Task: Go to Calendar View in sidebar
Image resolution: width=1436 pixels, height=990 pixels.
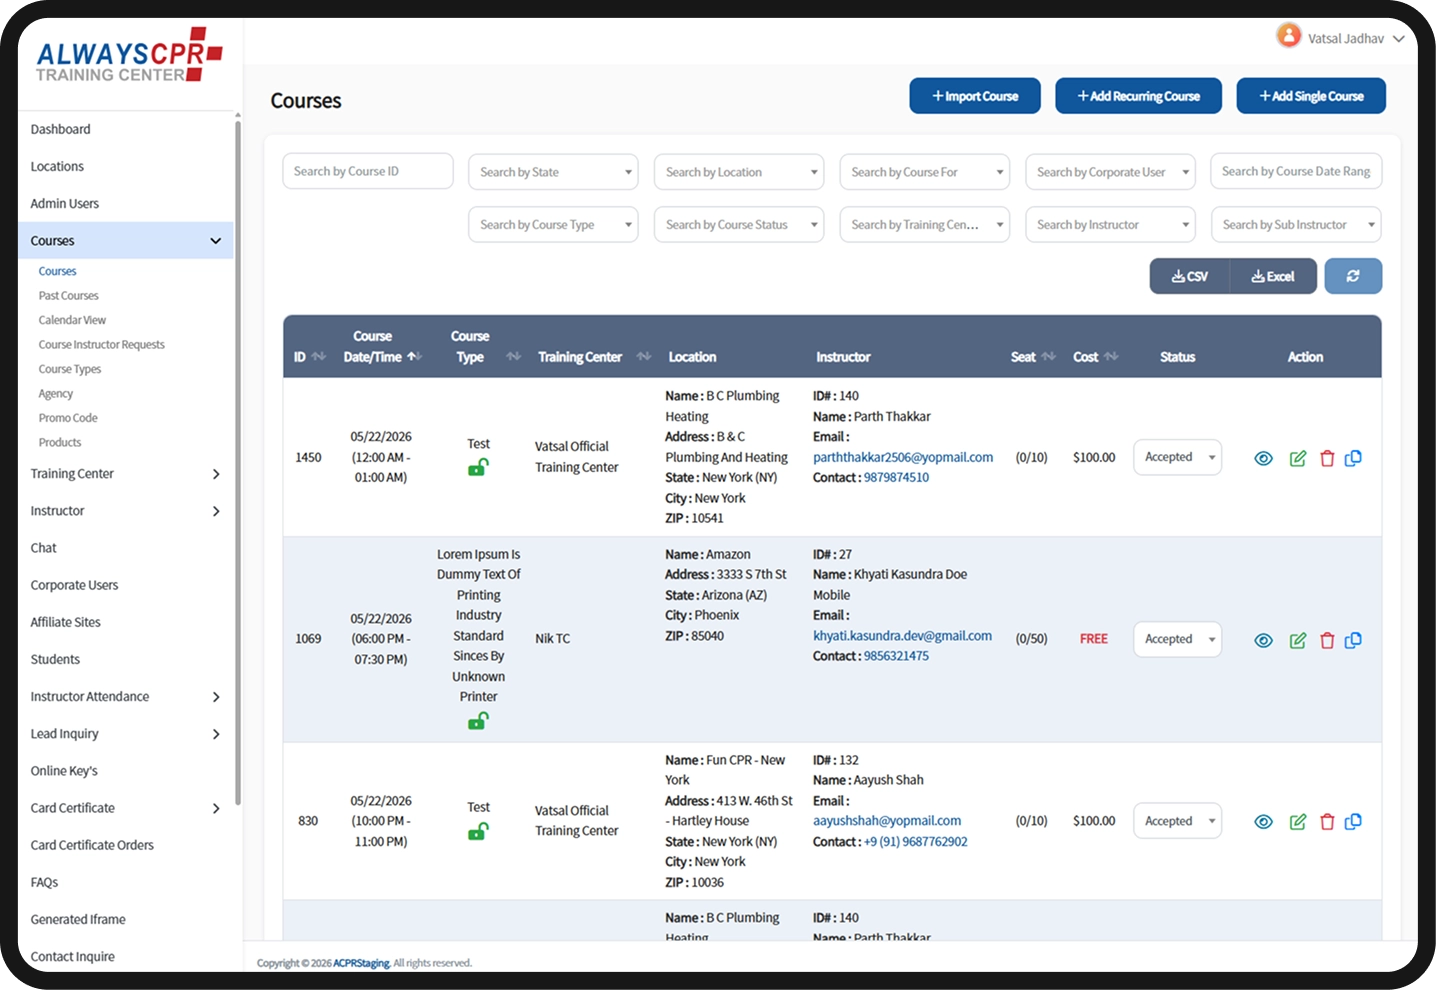Action: [x=72, y=320]
